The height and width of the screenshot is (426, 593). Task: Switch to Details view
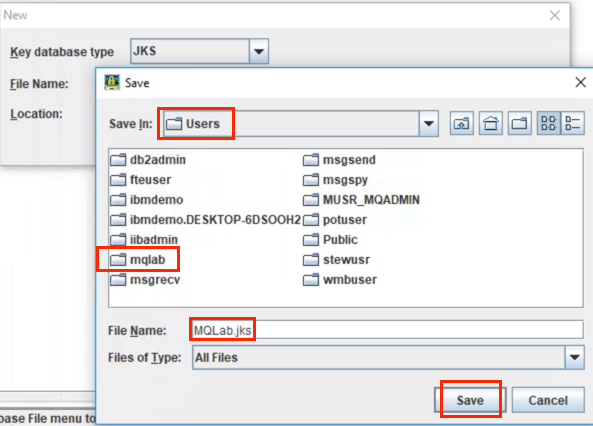[x=573, y=123]
